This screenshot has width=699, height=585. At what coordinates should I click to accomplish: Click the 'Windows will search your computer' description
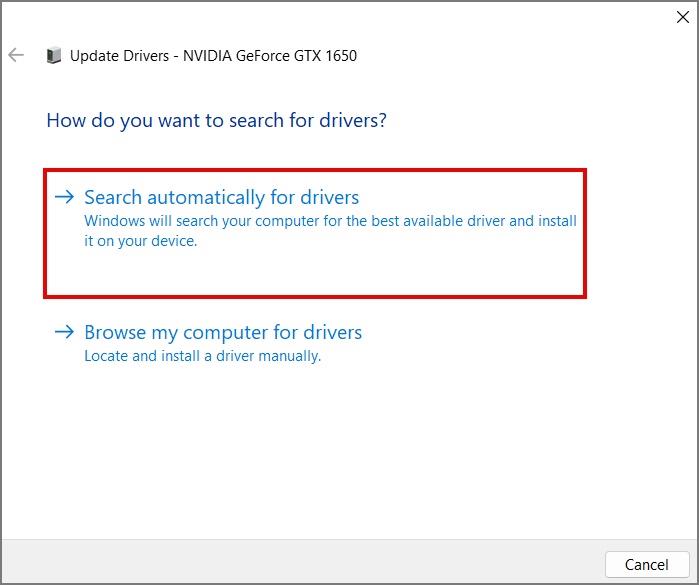(330, 231)
